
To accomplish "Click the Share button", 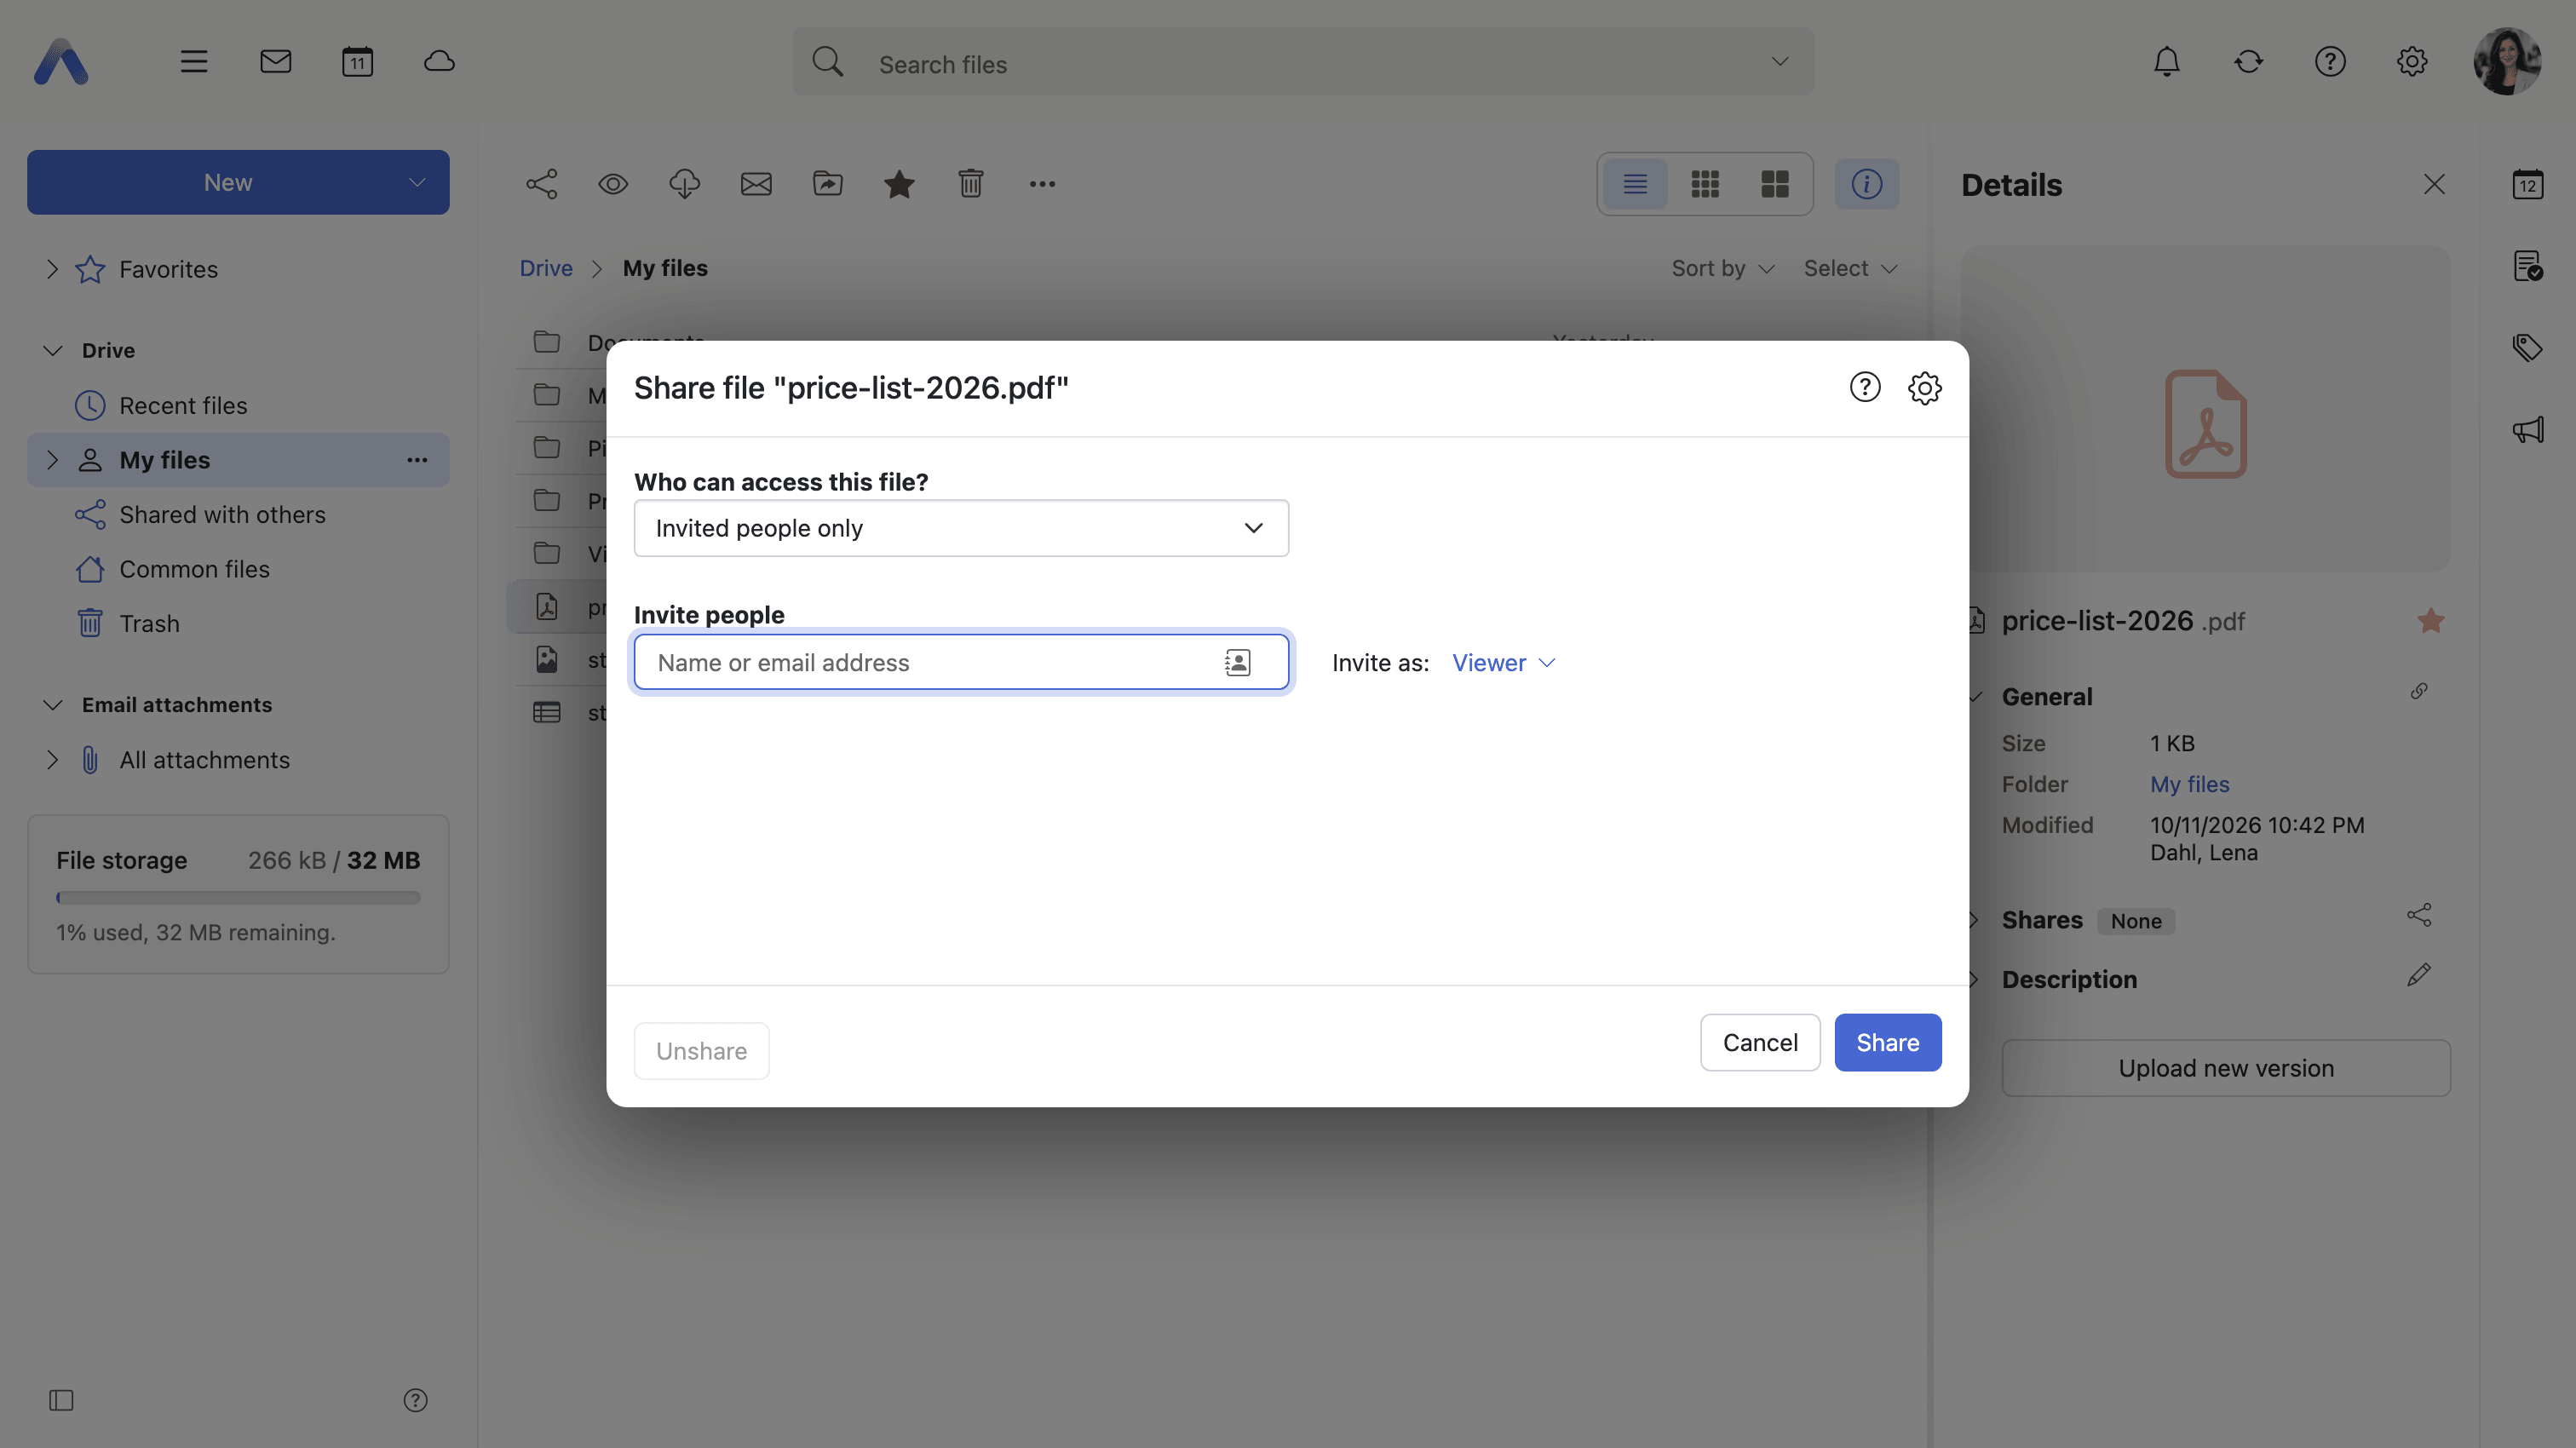I will (x=1887, y=1042).
